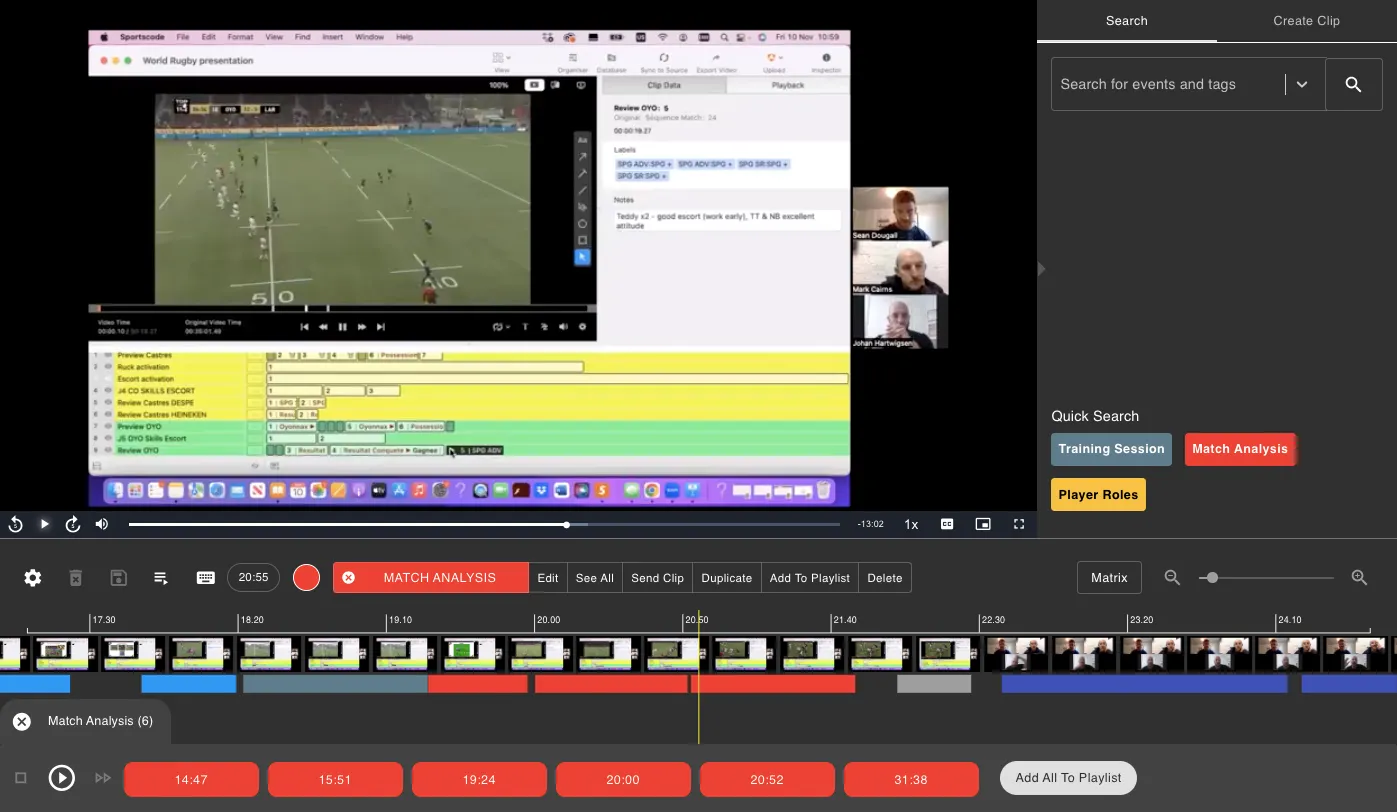This screenshot has height=812, width=1397.
Task: Open the 1x playback speed menu
Action: (911, 524)
